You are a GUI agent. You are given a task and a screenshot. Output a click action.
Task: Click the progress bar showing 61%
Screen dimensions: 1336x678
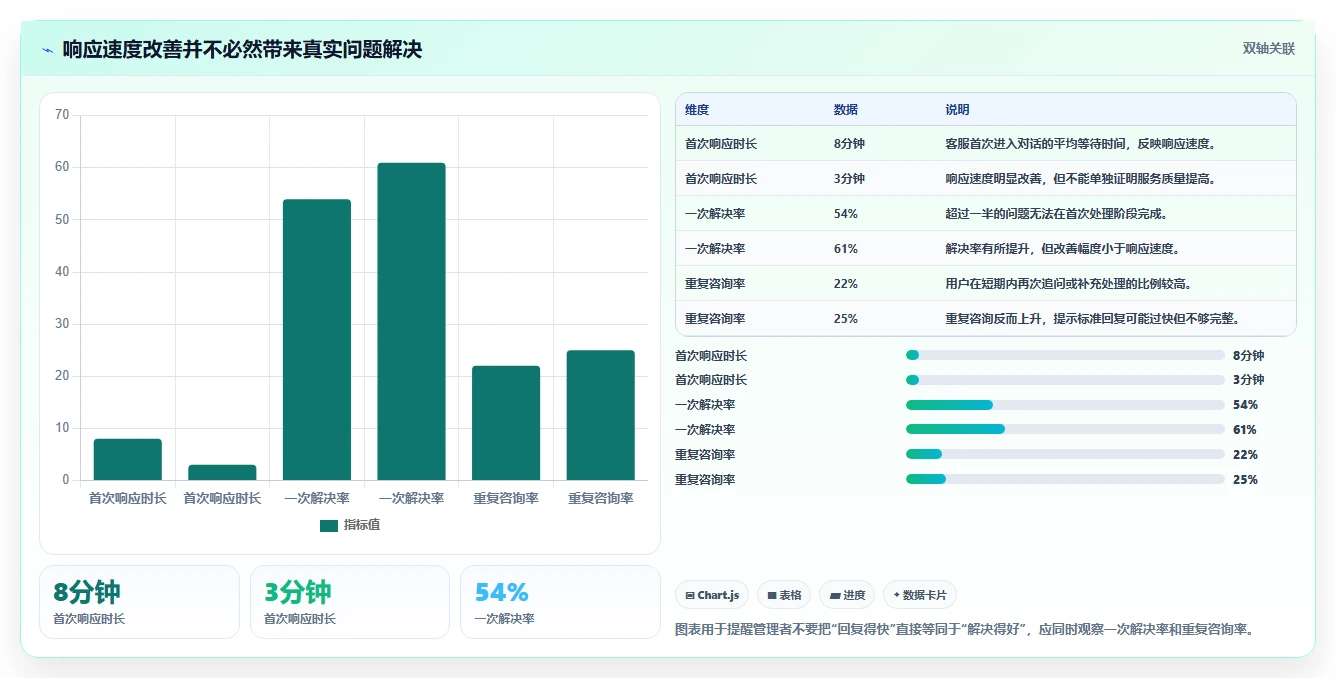pyautogui.click(x=1065, y=430)
